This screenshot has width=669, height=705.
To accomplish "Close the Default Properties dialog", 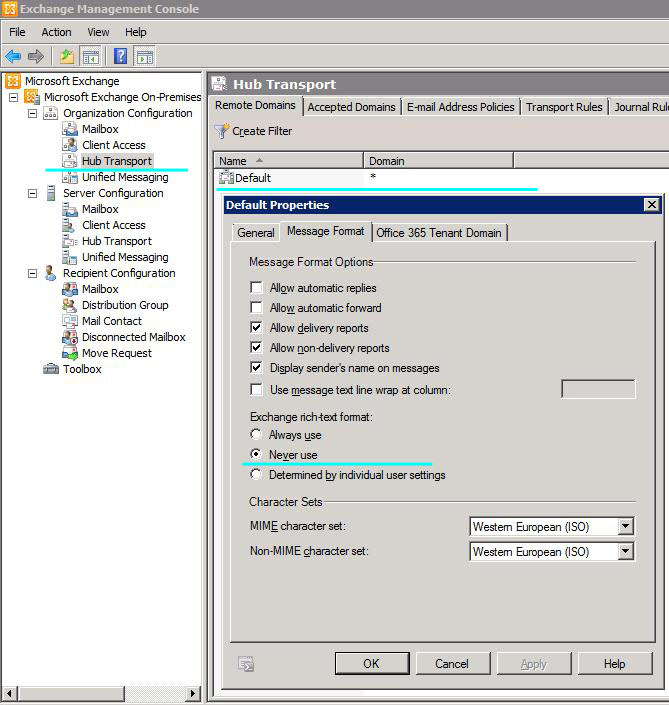I will (652, 205).
